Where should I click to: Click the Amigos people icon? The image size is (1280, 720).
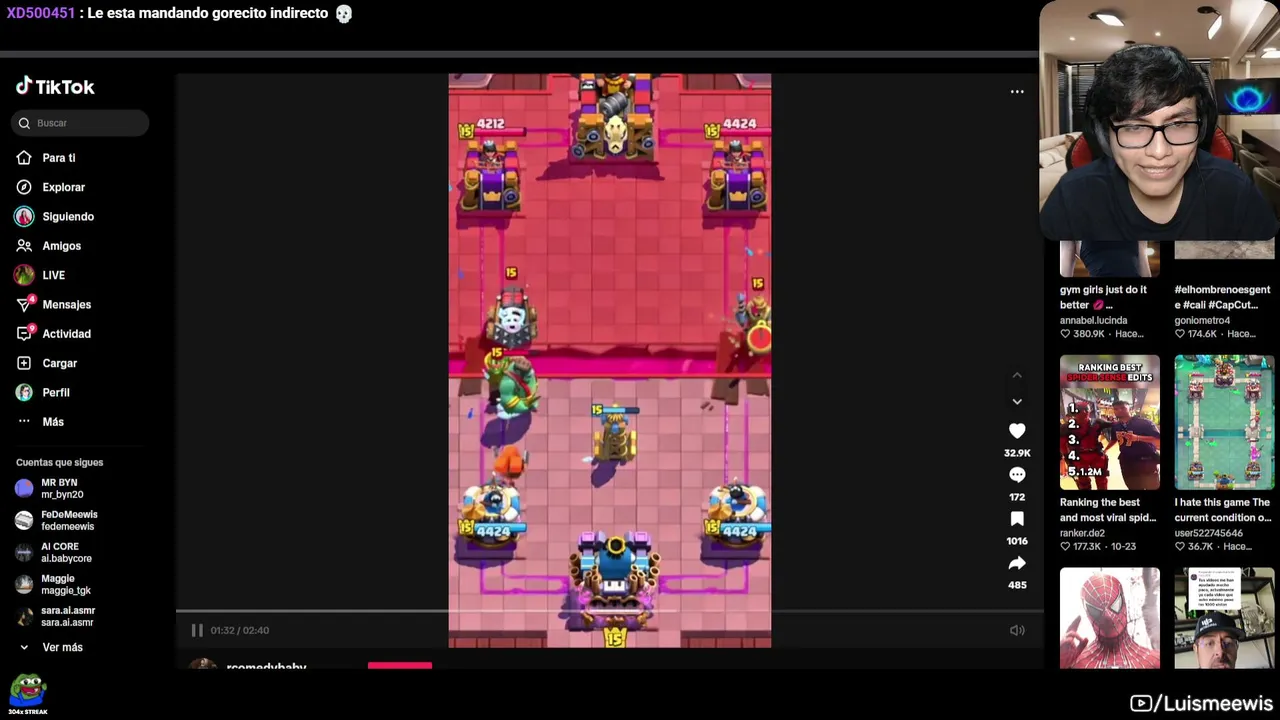point(24,246)
